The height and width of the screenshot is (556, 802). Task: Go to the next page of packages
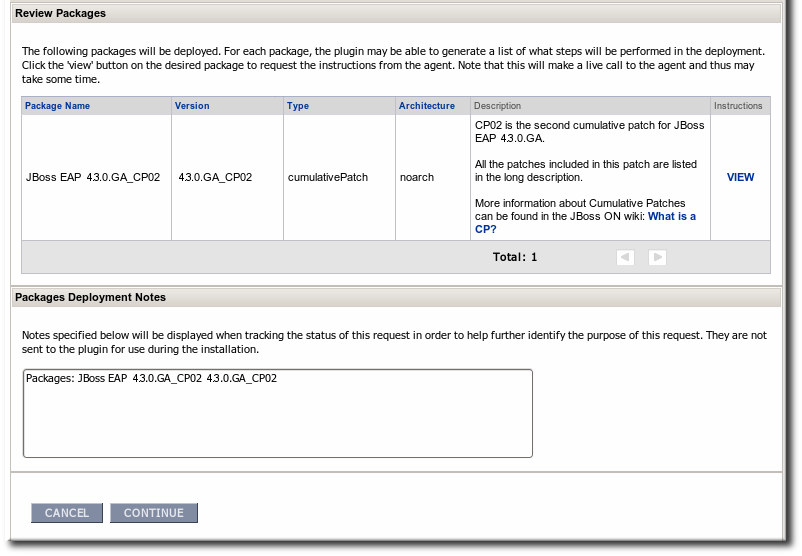coord(657,257)
